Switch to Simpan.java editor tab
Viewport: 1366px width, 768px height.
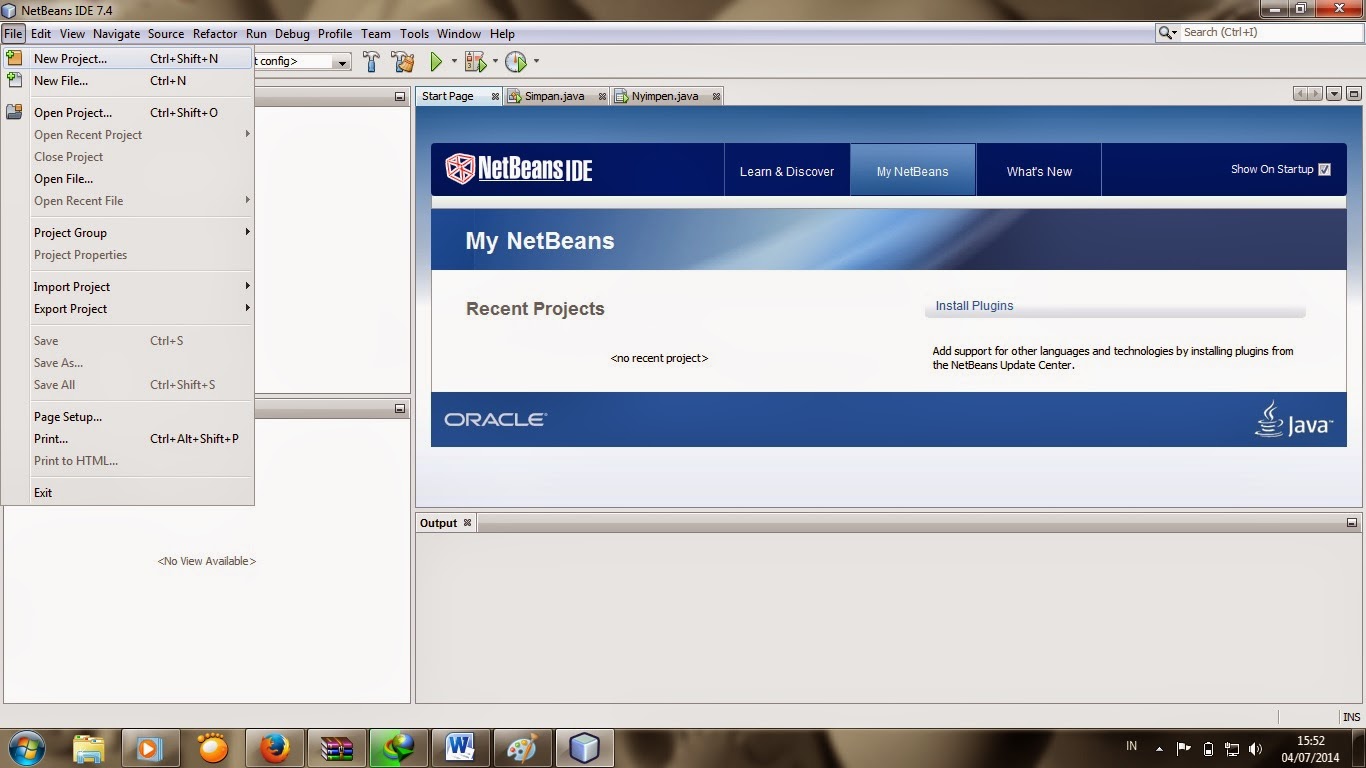[555, 97]
